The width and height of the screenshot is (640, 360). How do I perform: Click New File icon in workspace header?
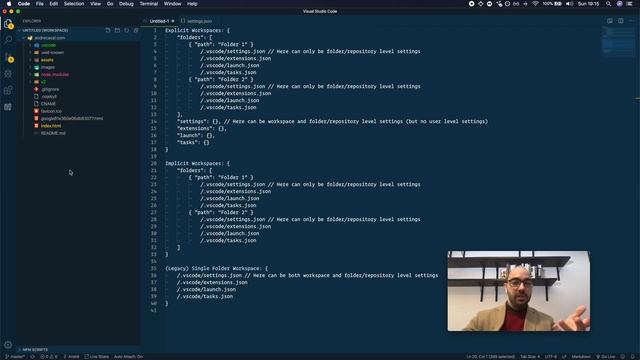click(x=108, y=30)
